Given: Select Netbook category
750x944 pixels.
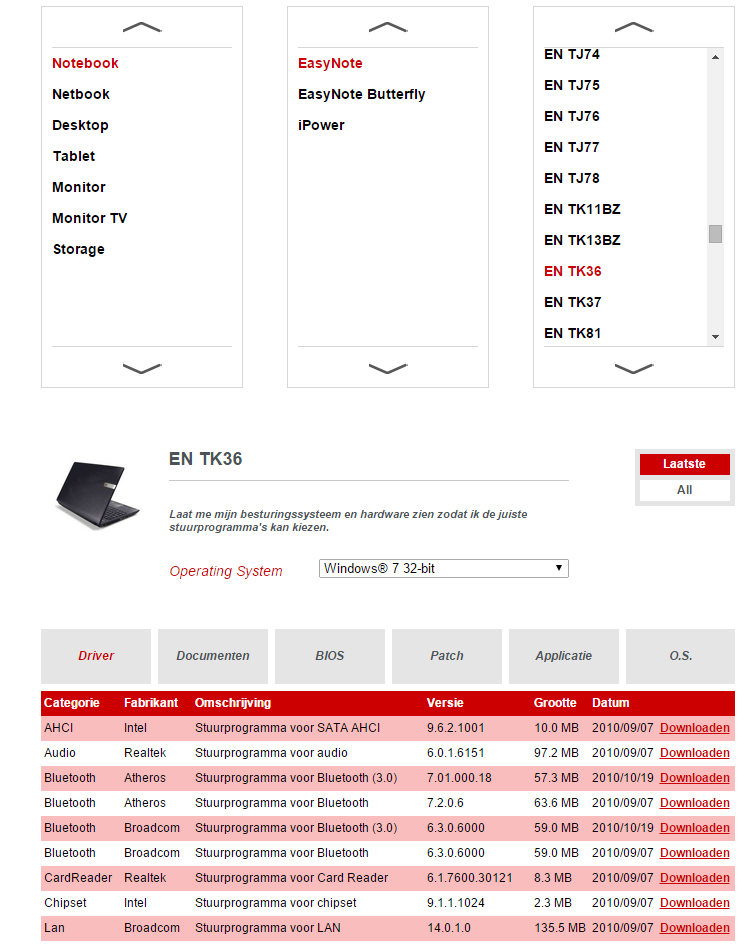Looking at the screenshot, I should tap(81, 95).
